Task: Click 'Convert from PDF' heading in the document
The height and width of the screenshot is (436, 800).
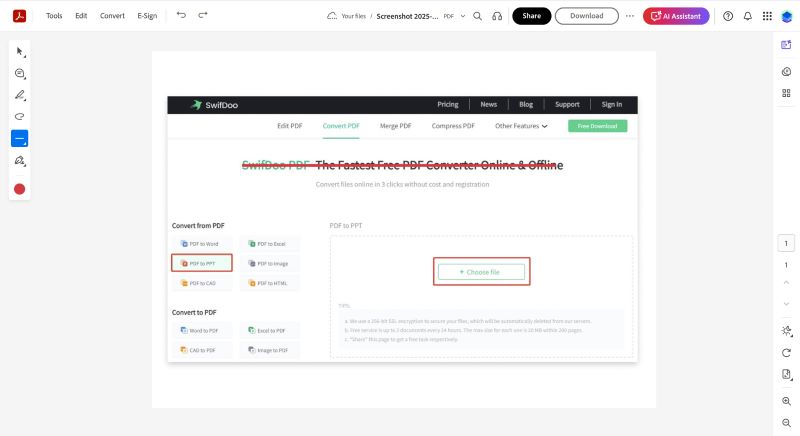Action: (x=198, y=225)
